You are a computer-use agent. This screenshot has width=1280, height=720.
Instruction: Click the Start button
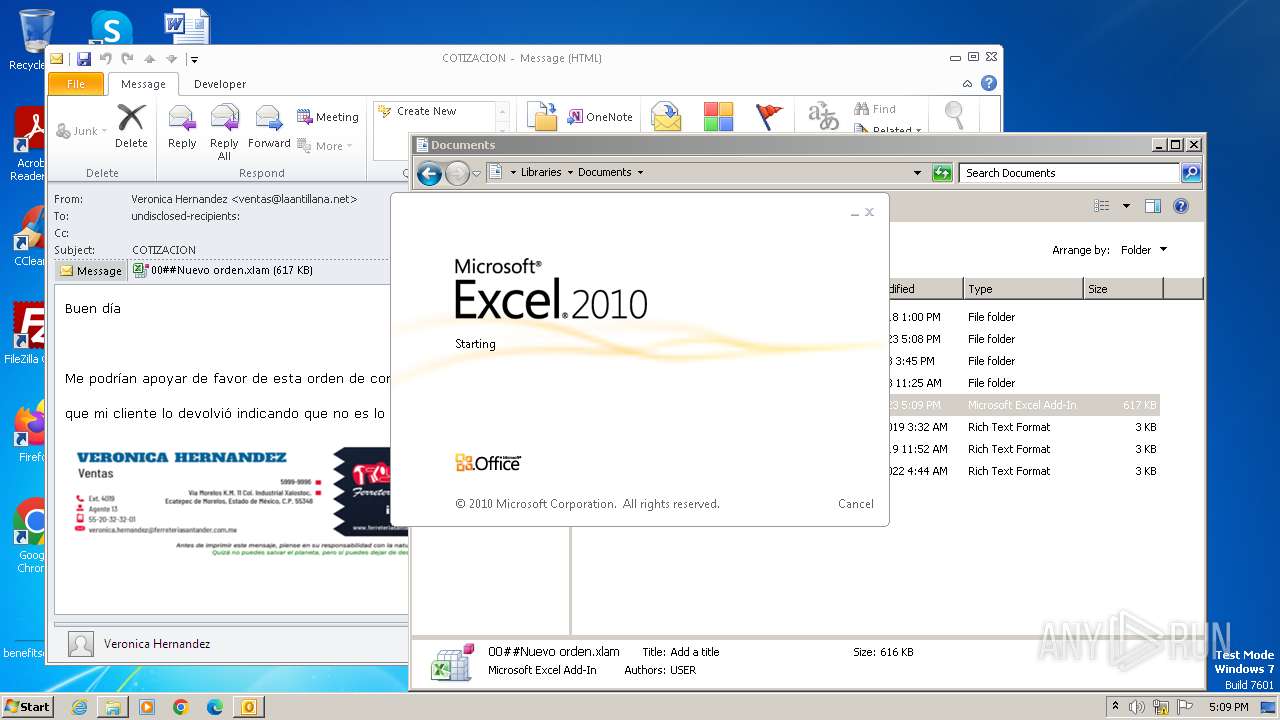[27, 707]
